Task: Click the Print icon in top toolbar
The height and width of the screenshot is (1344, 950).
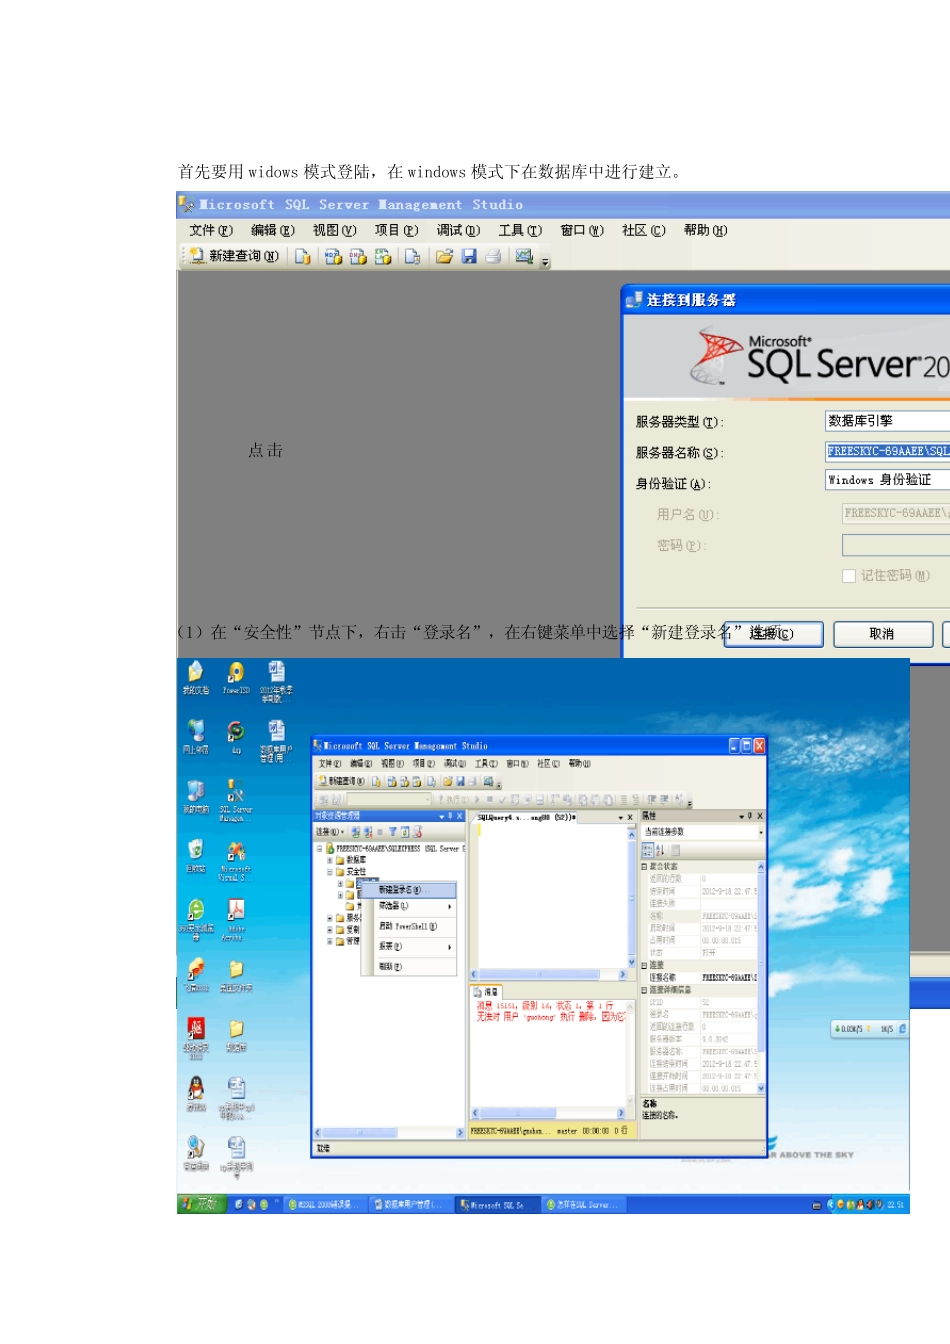Action: (493, 257)
